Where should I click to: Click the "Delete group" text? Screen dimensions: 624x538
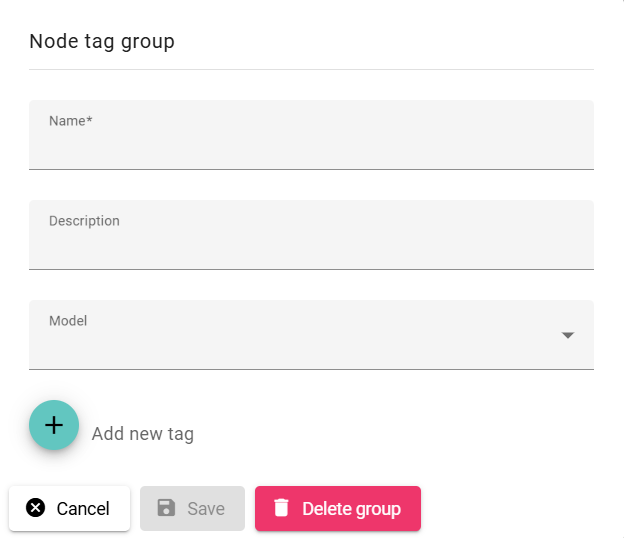[351, 509]
